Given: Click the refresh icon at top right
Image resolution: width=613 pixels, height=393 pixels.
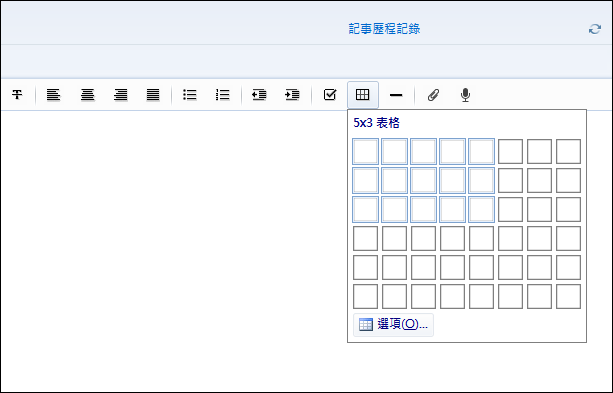Looking at the screenshot, I should click(595, 29).
